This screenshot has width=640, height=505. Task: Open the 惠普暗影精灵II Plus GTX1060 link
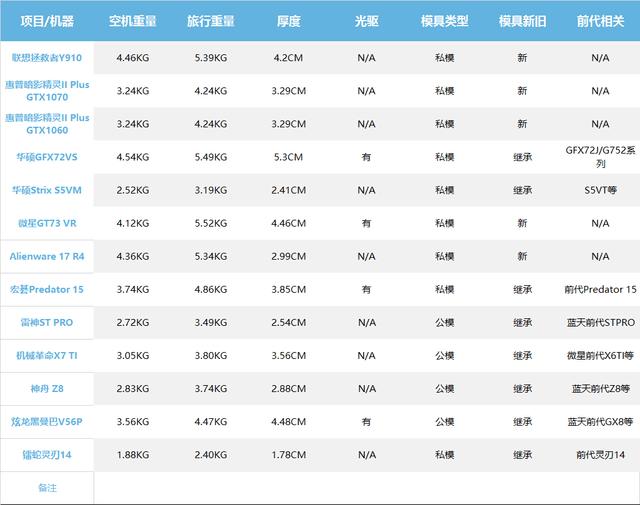coord(47,124)
